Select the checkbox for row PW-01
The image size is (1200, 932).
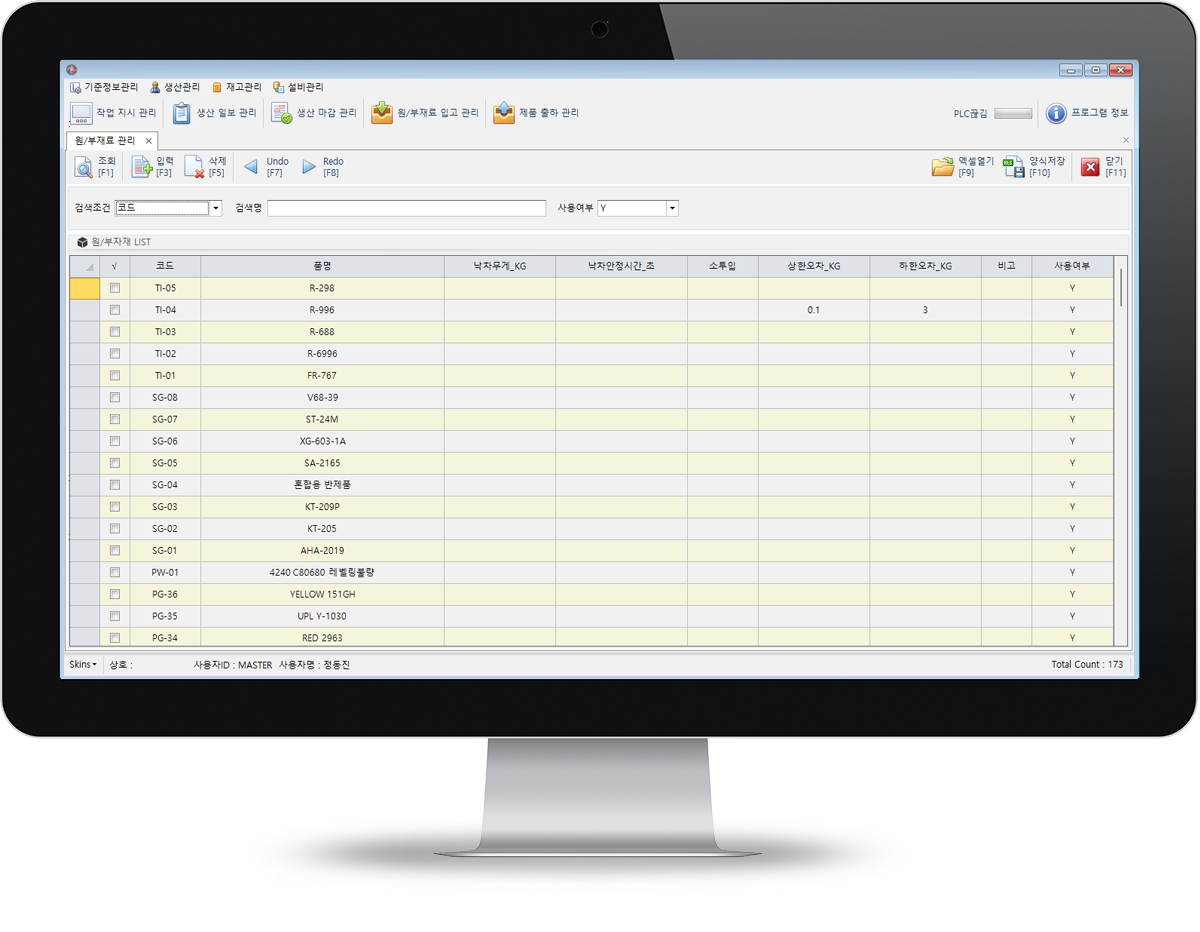(x=115, y=573)
